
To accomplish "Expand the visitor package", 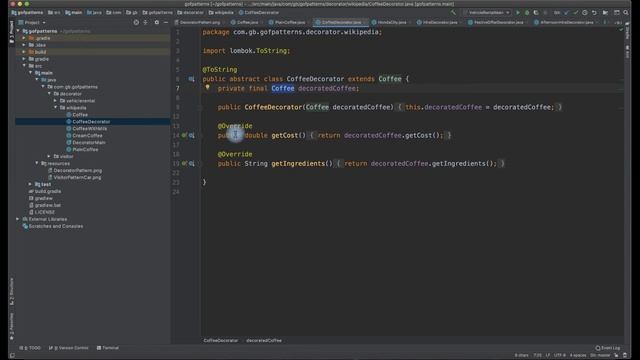I will (x=49, y=156).
